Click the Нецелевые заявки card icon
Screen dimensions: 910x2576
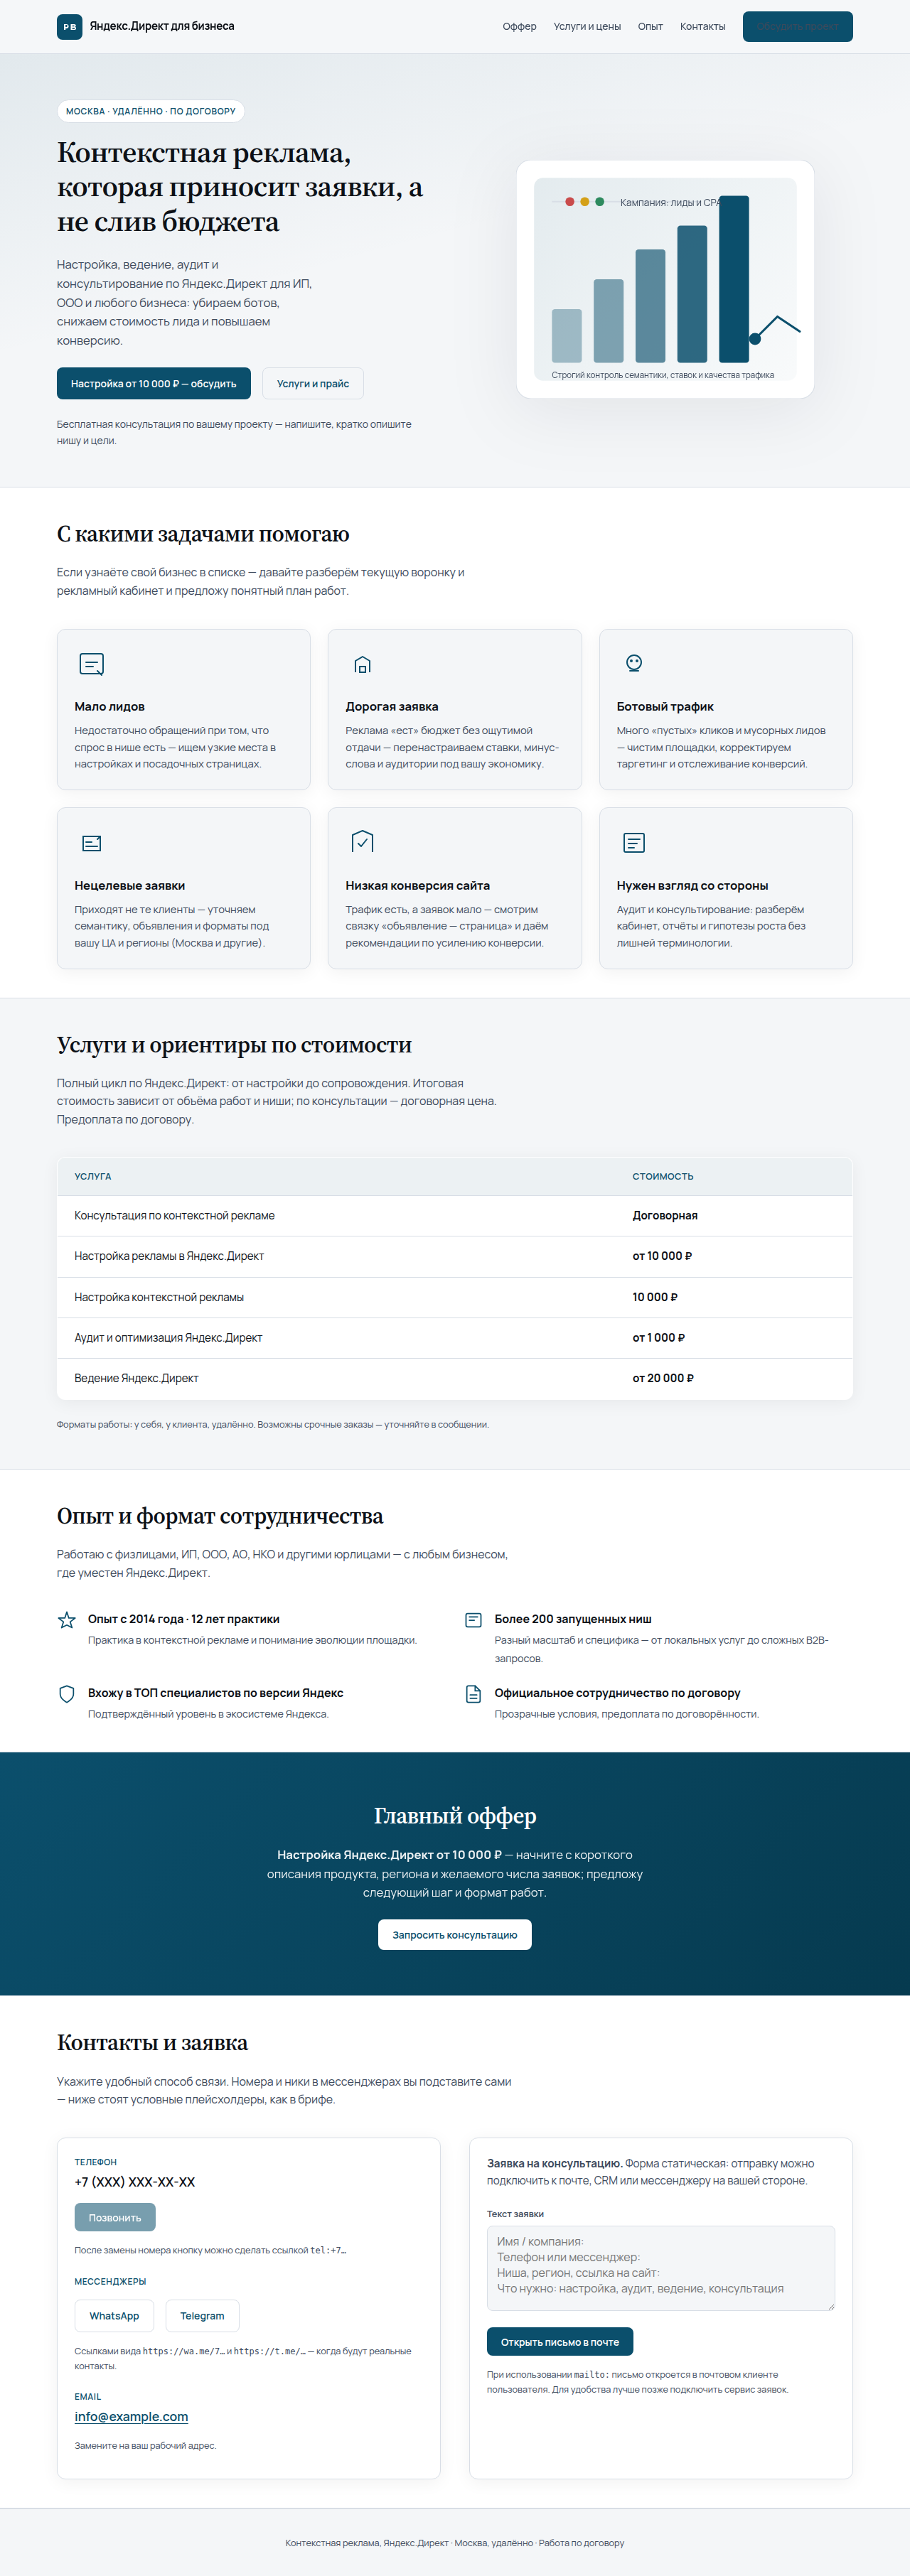click(92, 843)
